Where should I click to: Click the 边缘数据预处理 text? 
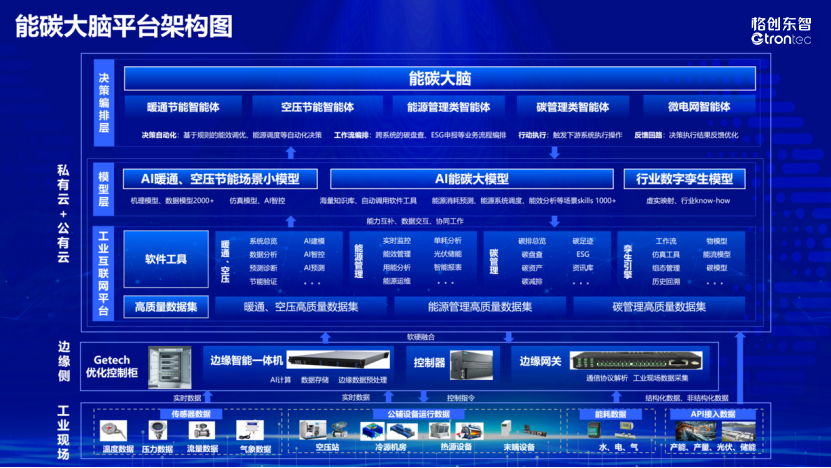(x=363, y=379)
